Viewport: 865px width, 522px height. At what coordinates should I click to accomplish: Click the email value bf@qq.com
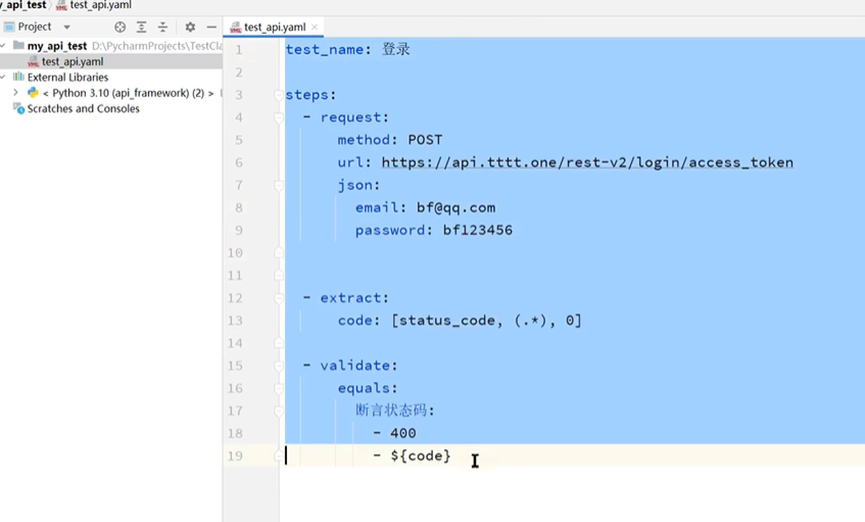(456, 208)
